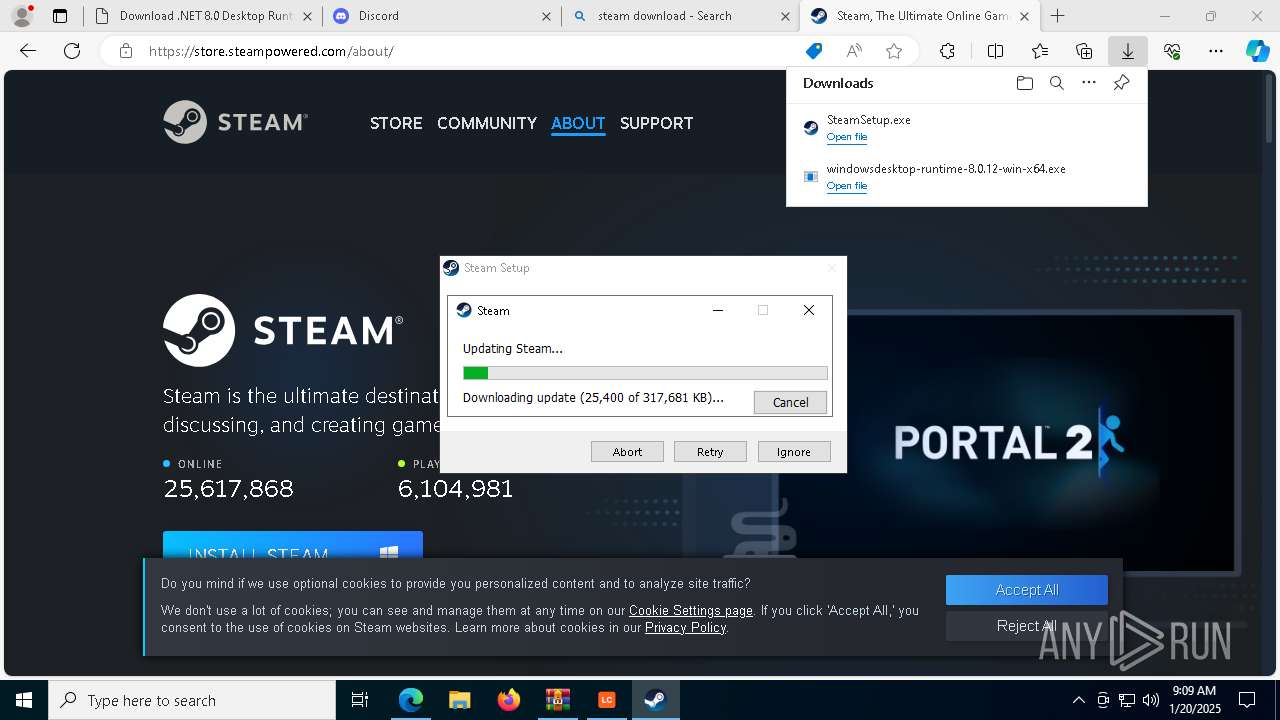Open the notifications center

point(1247,700)
